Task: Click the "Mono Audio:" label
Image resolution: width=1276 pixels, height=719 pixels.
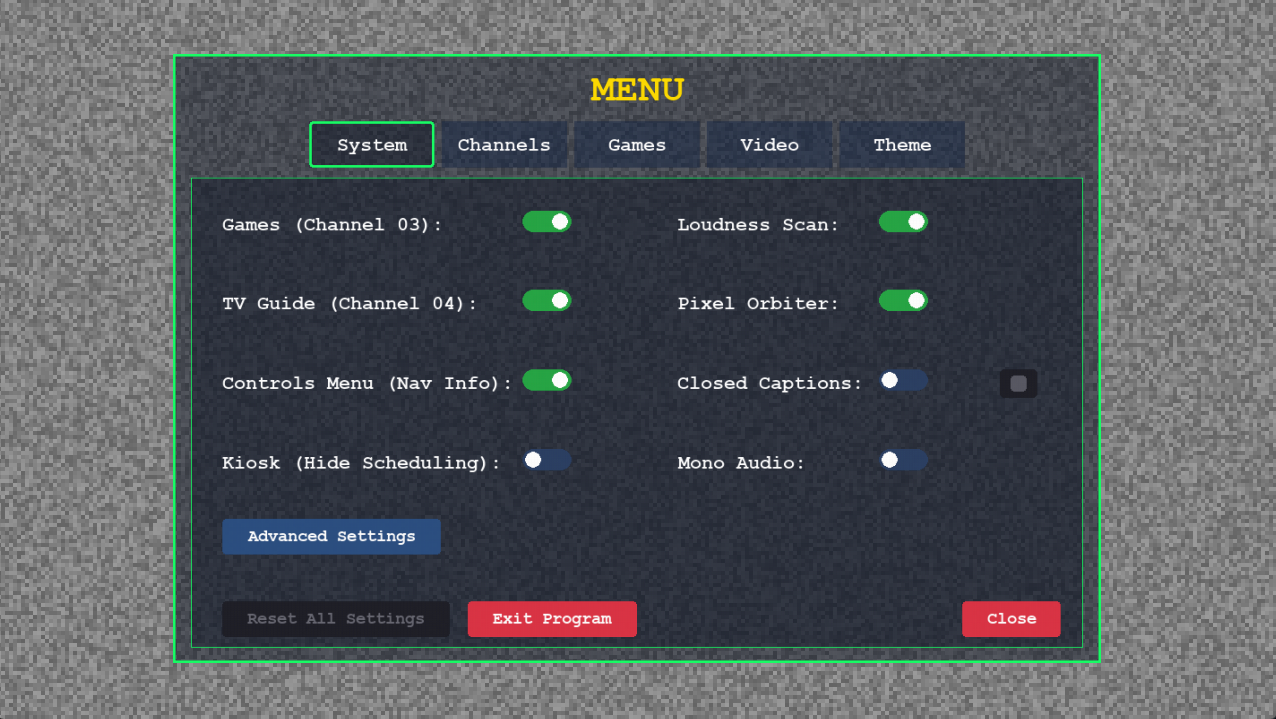Action: (741, 463)
